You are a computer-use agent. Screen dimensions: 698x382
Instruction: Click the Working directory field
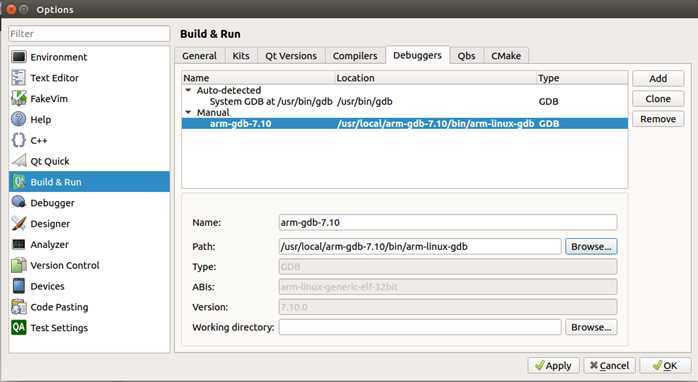click(x=420, y=327)
